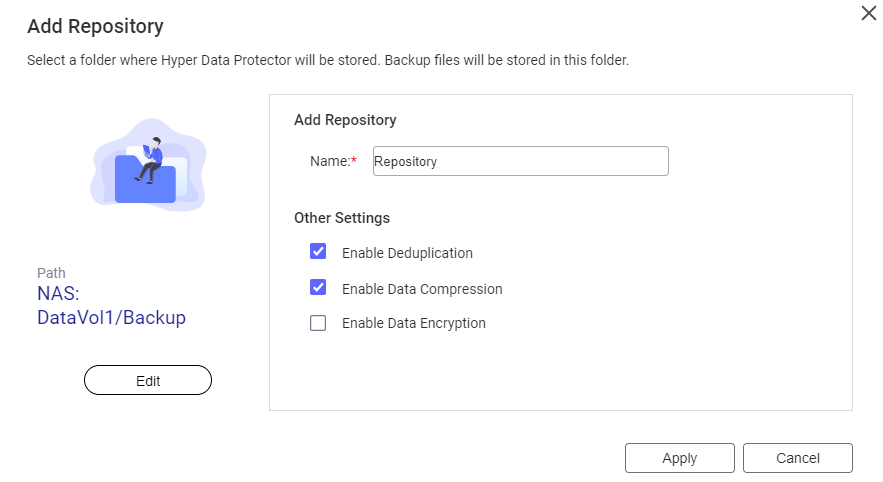Close the Add Repository dialog
The image size is (883, 482).
[x=868, y=13]
